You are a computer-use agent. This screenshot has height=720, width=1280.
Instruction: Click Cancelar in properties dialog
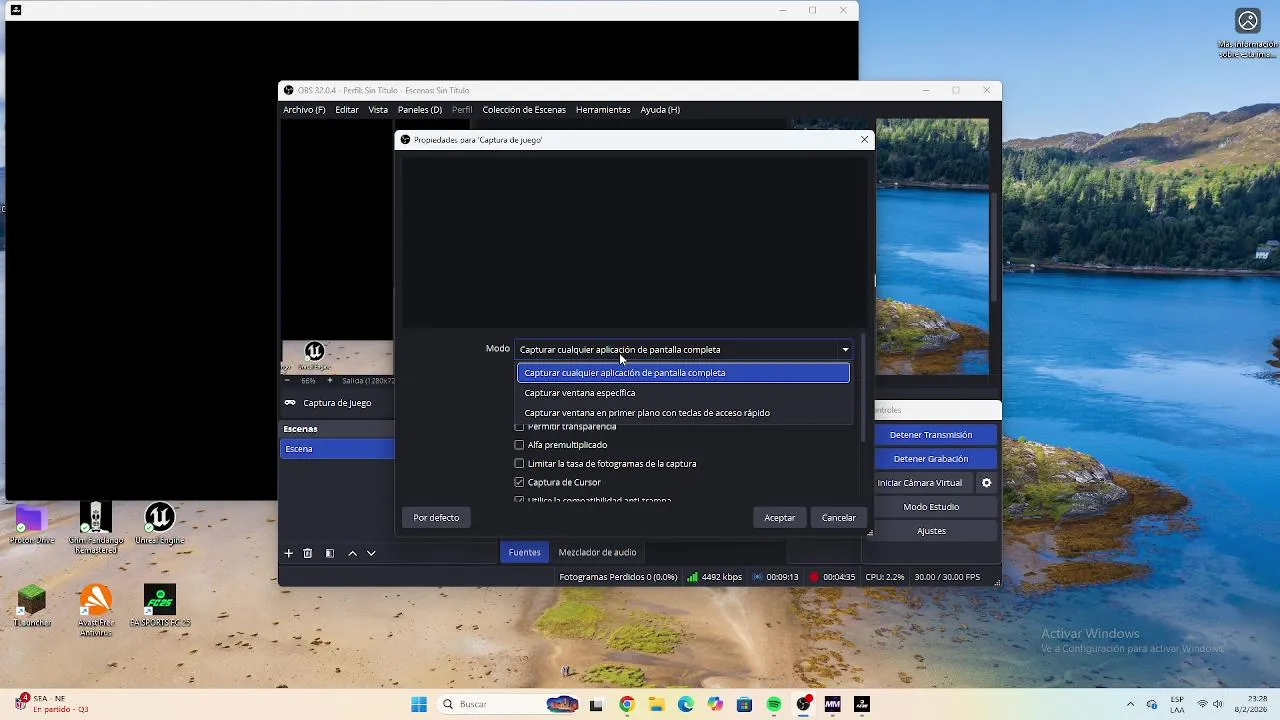(x=839, y=518)
